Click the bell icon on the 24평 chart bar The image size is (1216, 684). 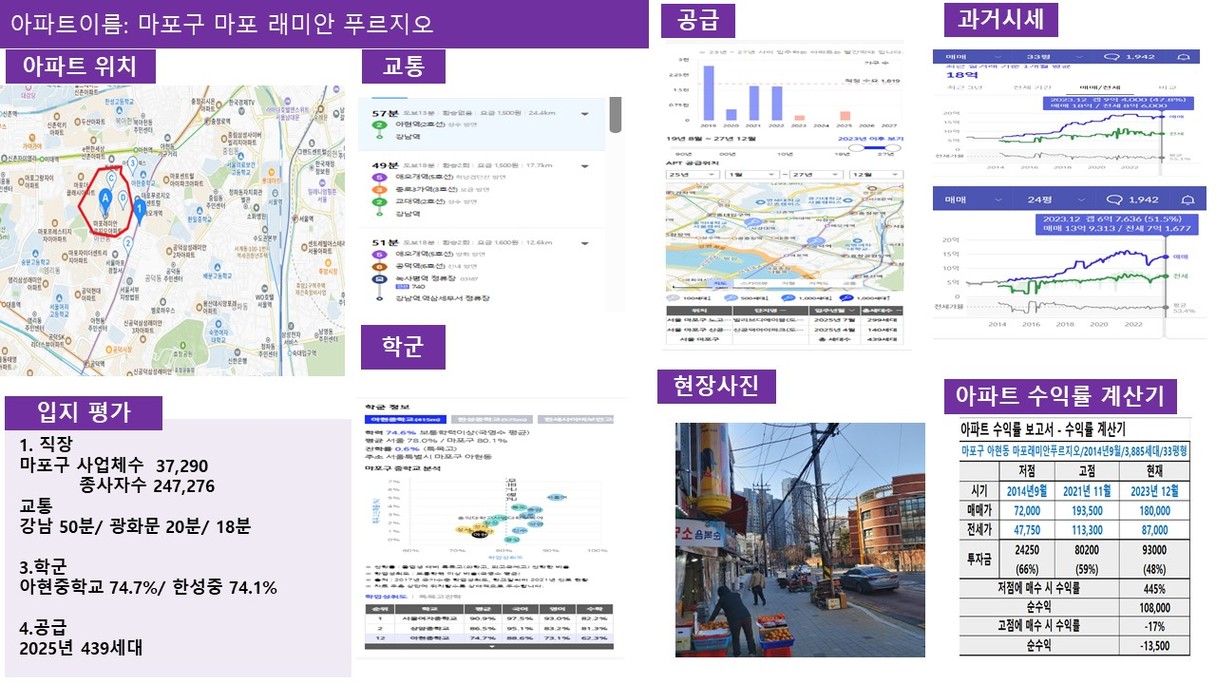1186,199
